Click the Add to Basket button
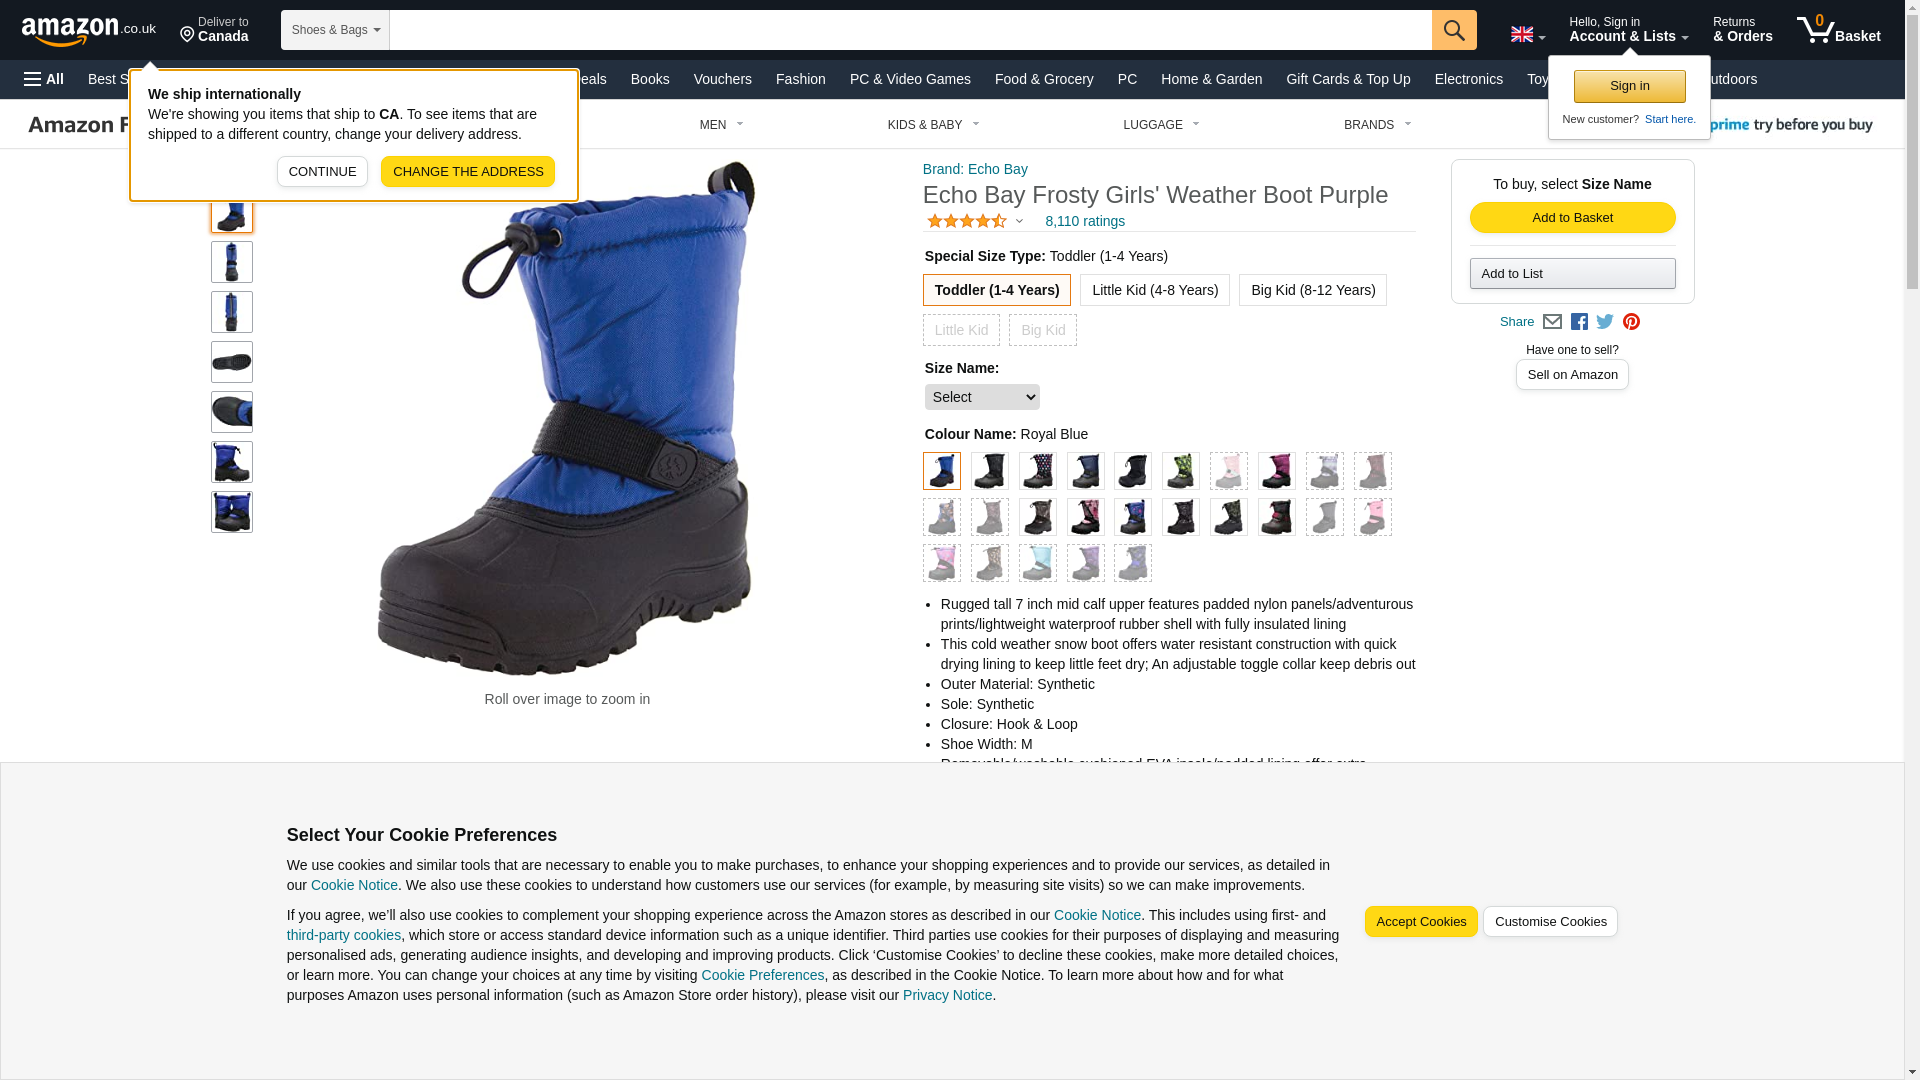The height and width of the screenshot is (1080, 1920). click(x=1573, y=218)
